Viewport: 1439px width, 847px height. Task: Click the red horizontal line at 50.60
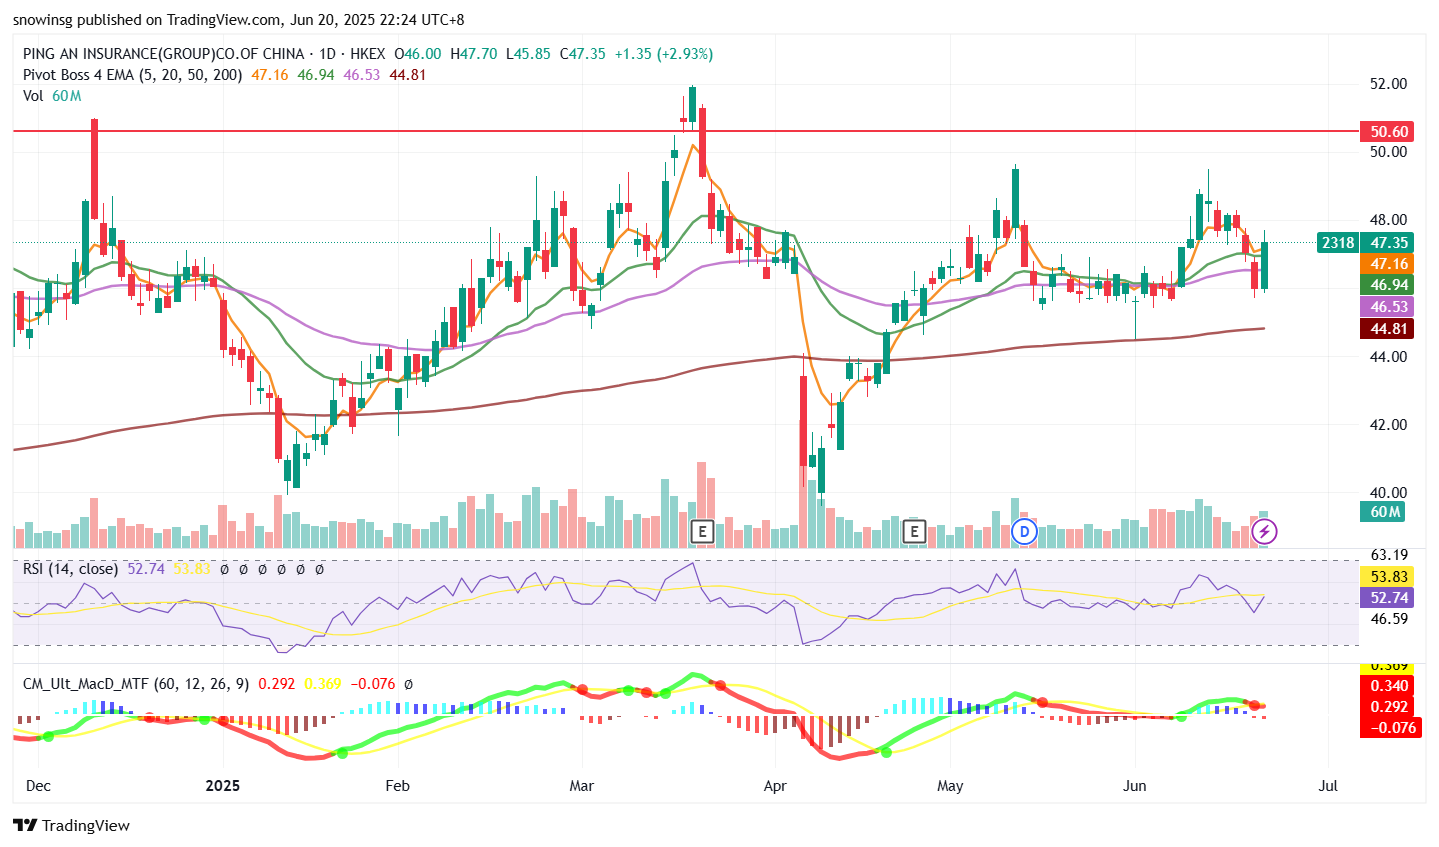tap(686, 131)
